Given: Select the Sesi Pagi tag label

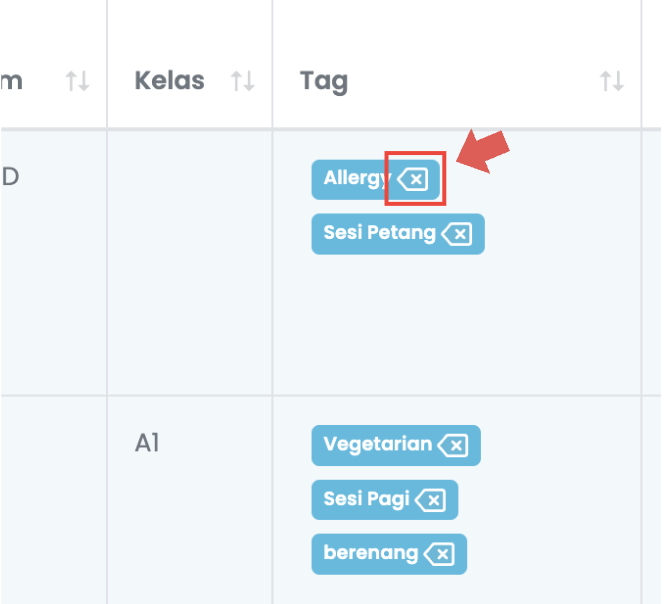Looking at the screenshot, I should tap(367, 499).
